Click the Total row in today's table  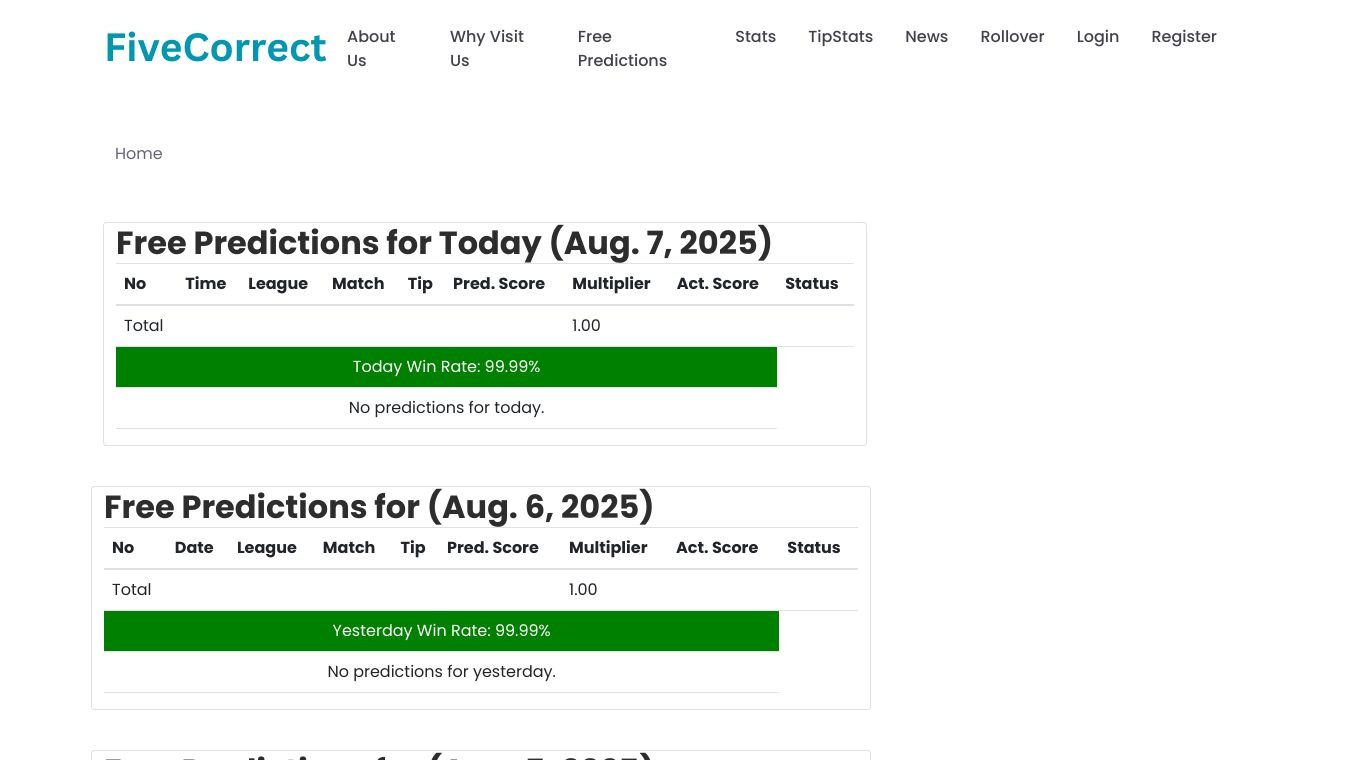tap(144, 326)
